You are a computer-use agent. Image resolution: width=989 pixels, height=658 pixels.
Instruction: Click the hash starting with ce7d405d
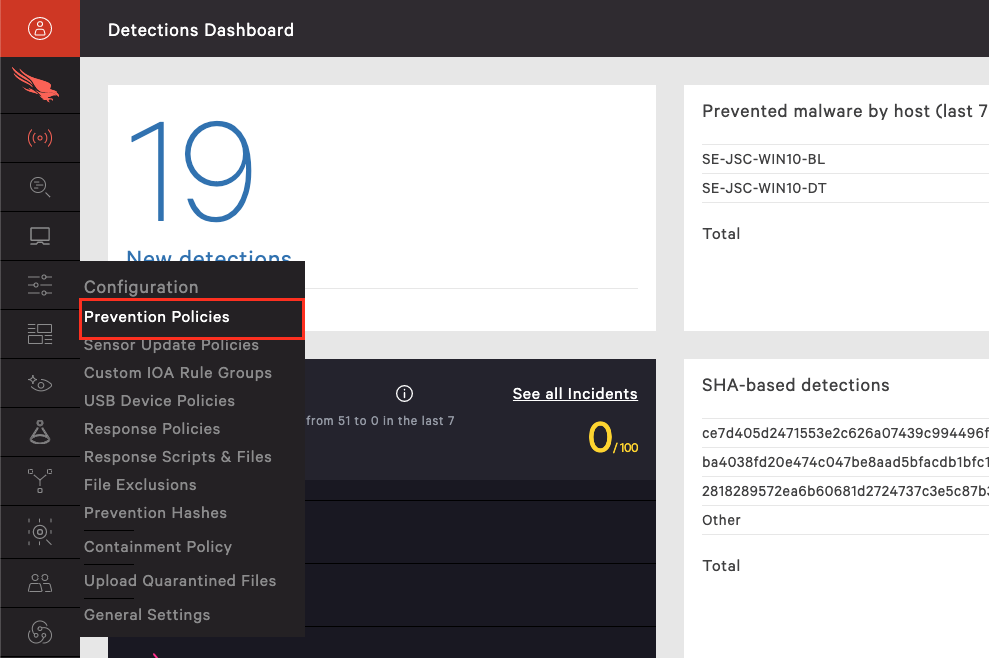pyautogui.click(x=845, y=433)
